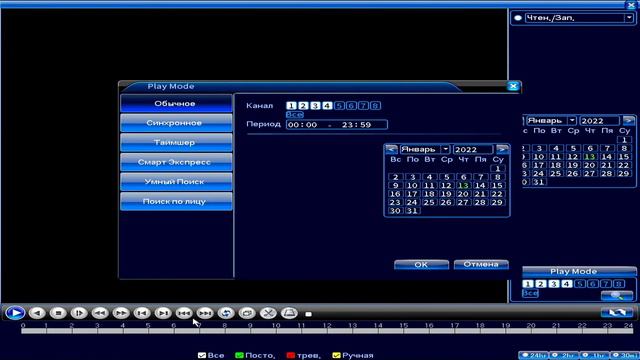Image resolution: width=640 pixels, height=360 pixels.
Task: Go to the previous month in the dialog calendar
Action: pyautogui.click(x=391, y=149)
